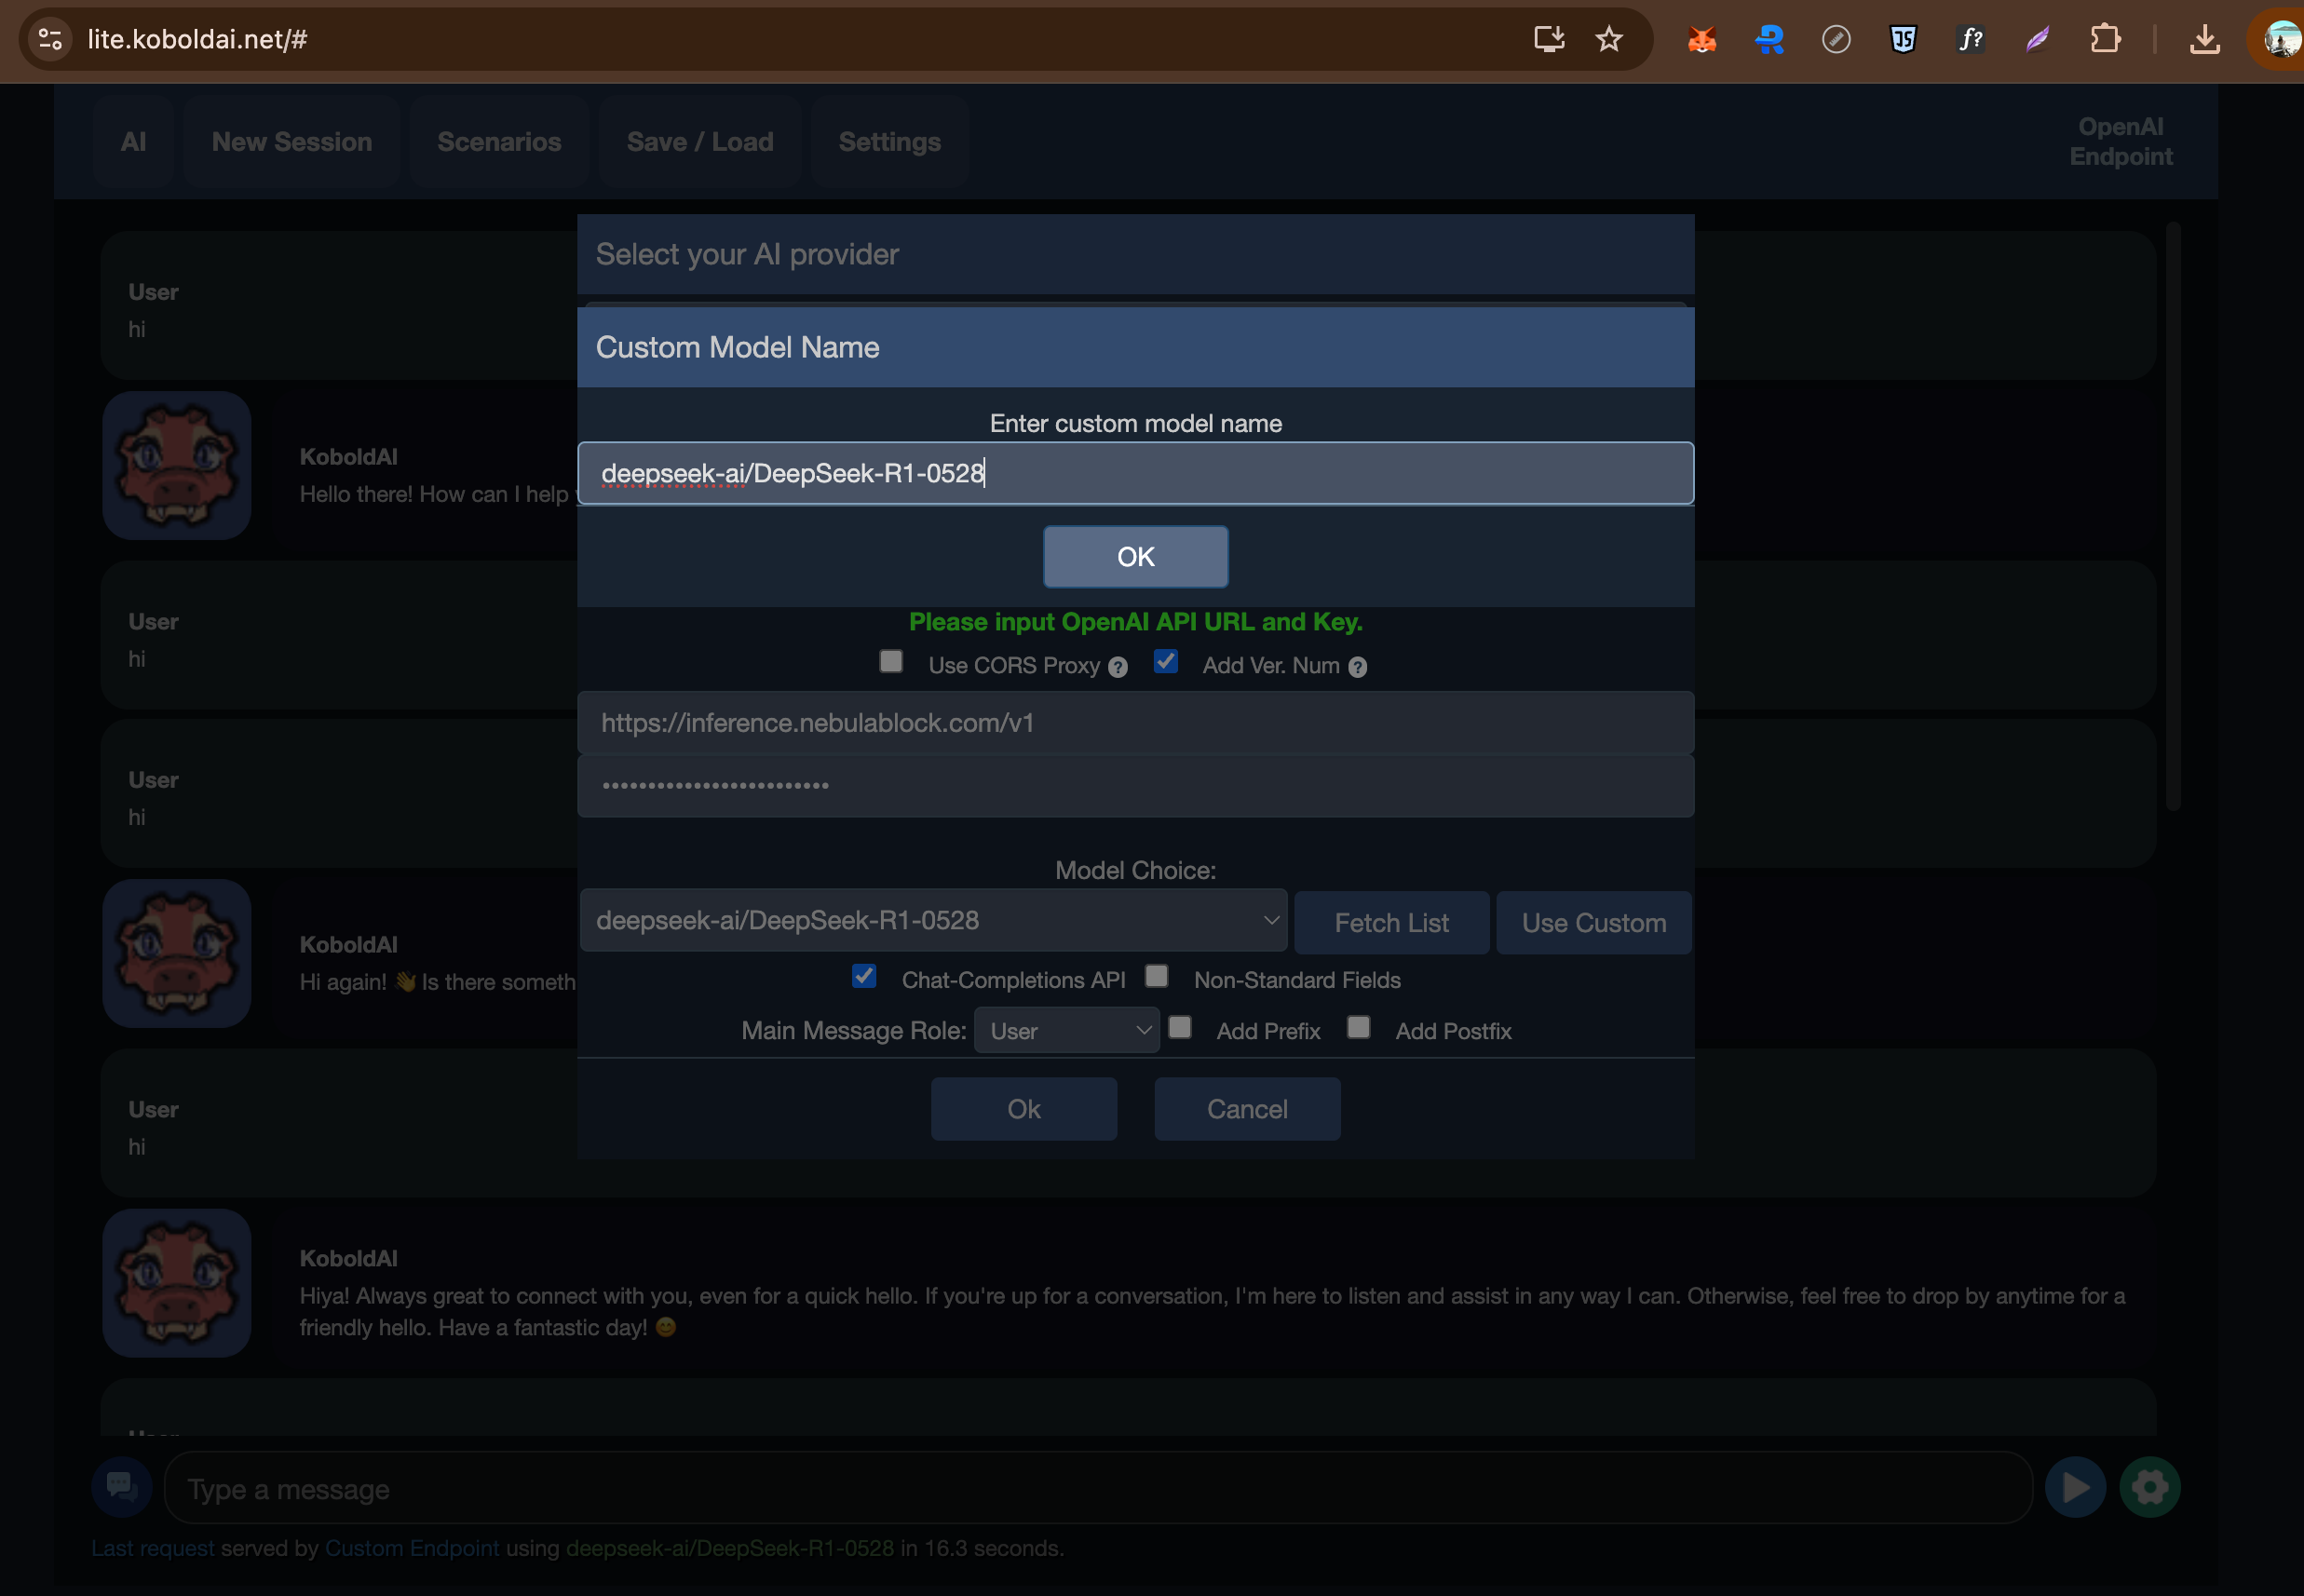Click the 'Custom Model Name' dialog title
This screenshot has height=1596, width=2304.
pyautogui.click(x=738, y=347)
